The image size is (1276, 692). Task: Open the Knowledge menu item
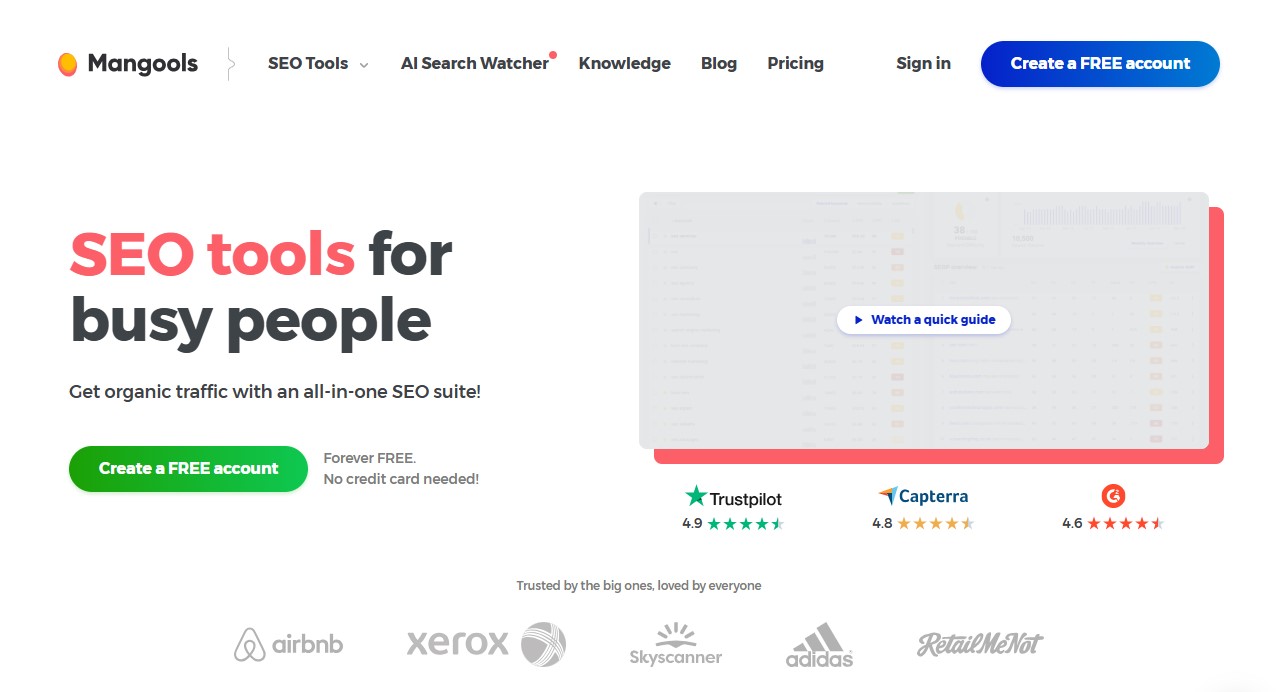[624, 63]
